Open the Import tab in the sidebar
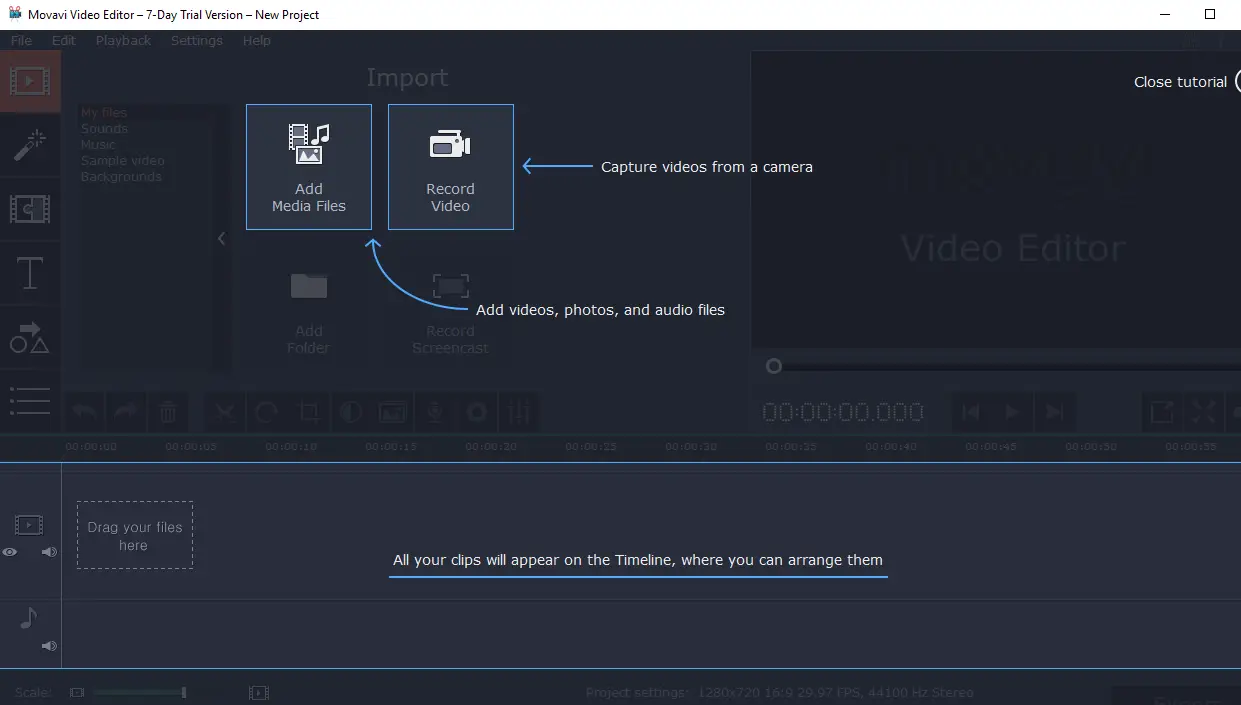 30,81
